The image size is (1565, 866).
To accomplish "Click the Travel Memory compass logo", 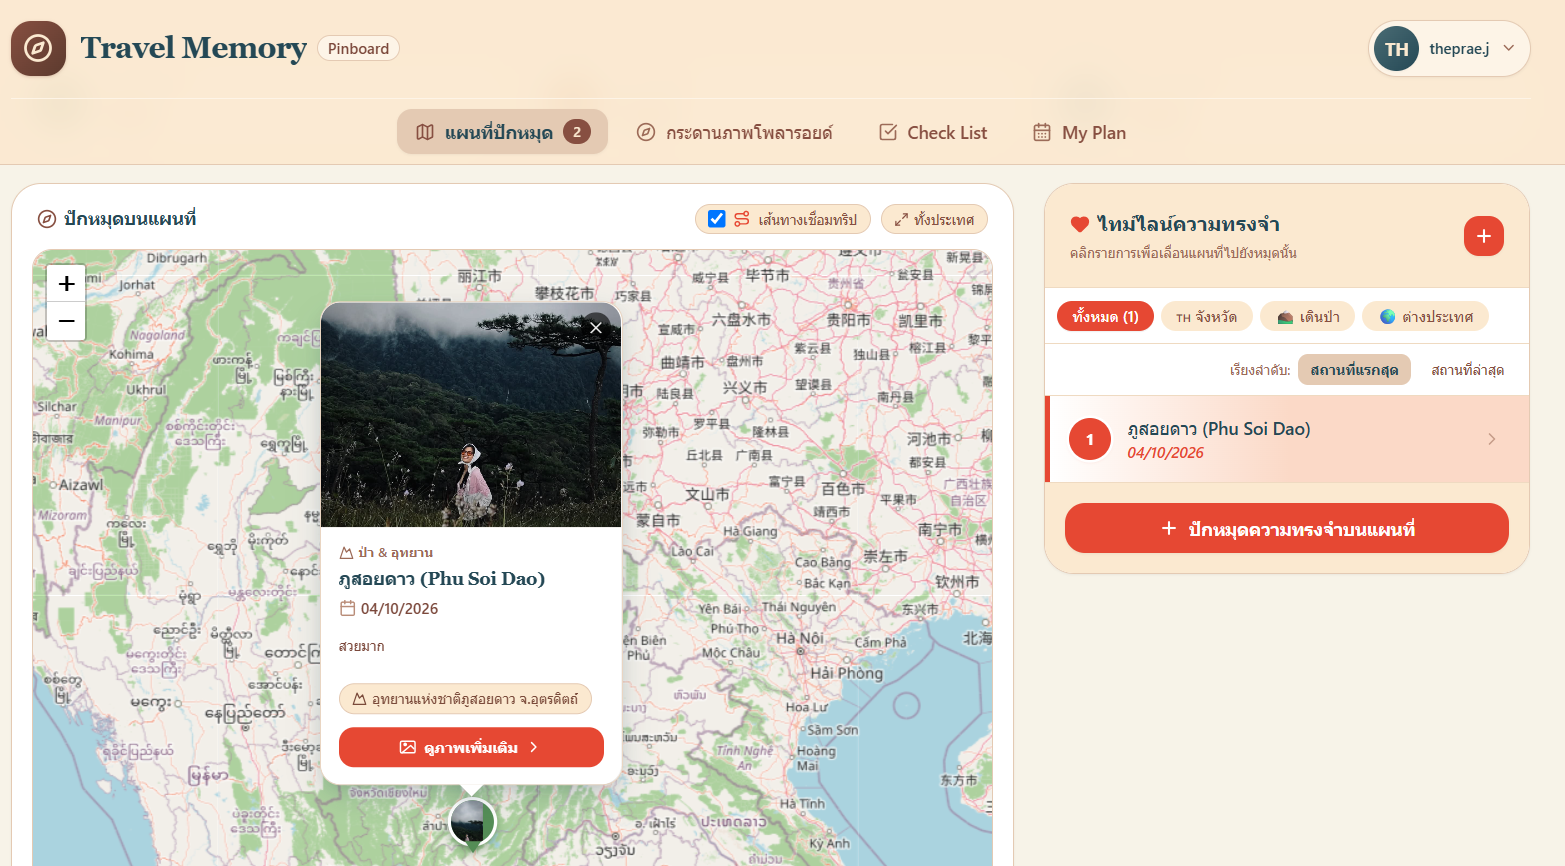I will pos(38,48).
